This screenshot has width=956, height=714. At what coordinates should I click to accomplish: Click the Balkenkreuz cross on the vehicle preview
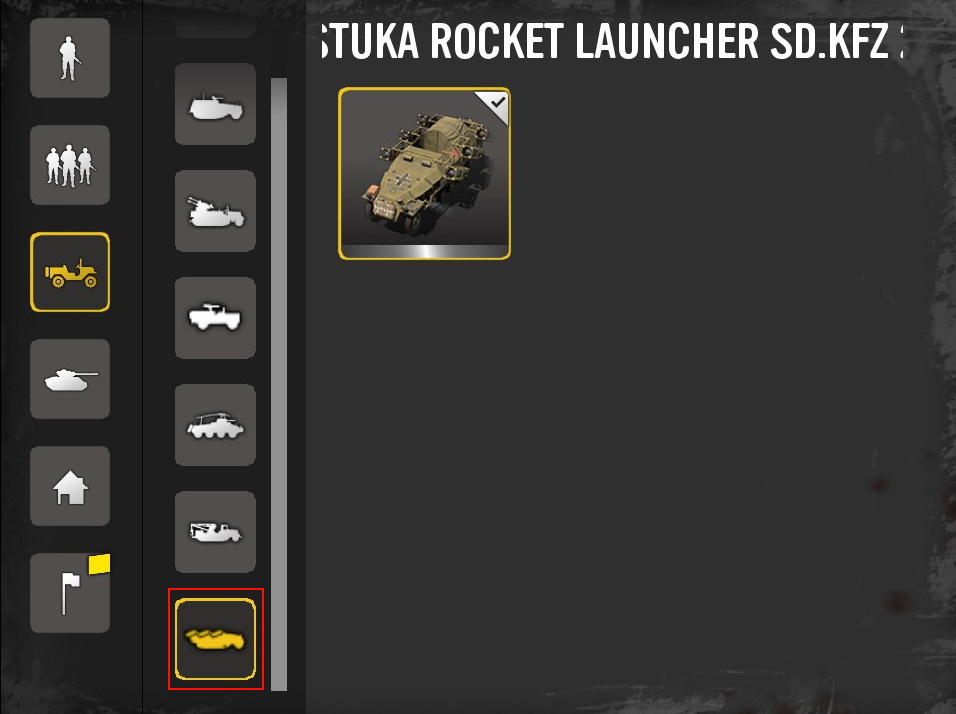403,180
